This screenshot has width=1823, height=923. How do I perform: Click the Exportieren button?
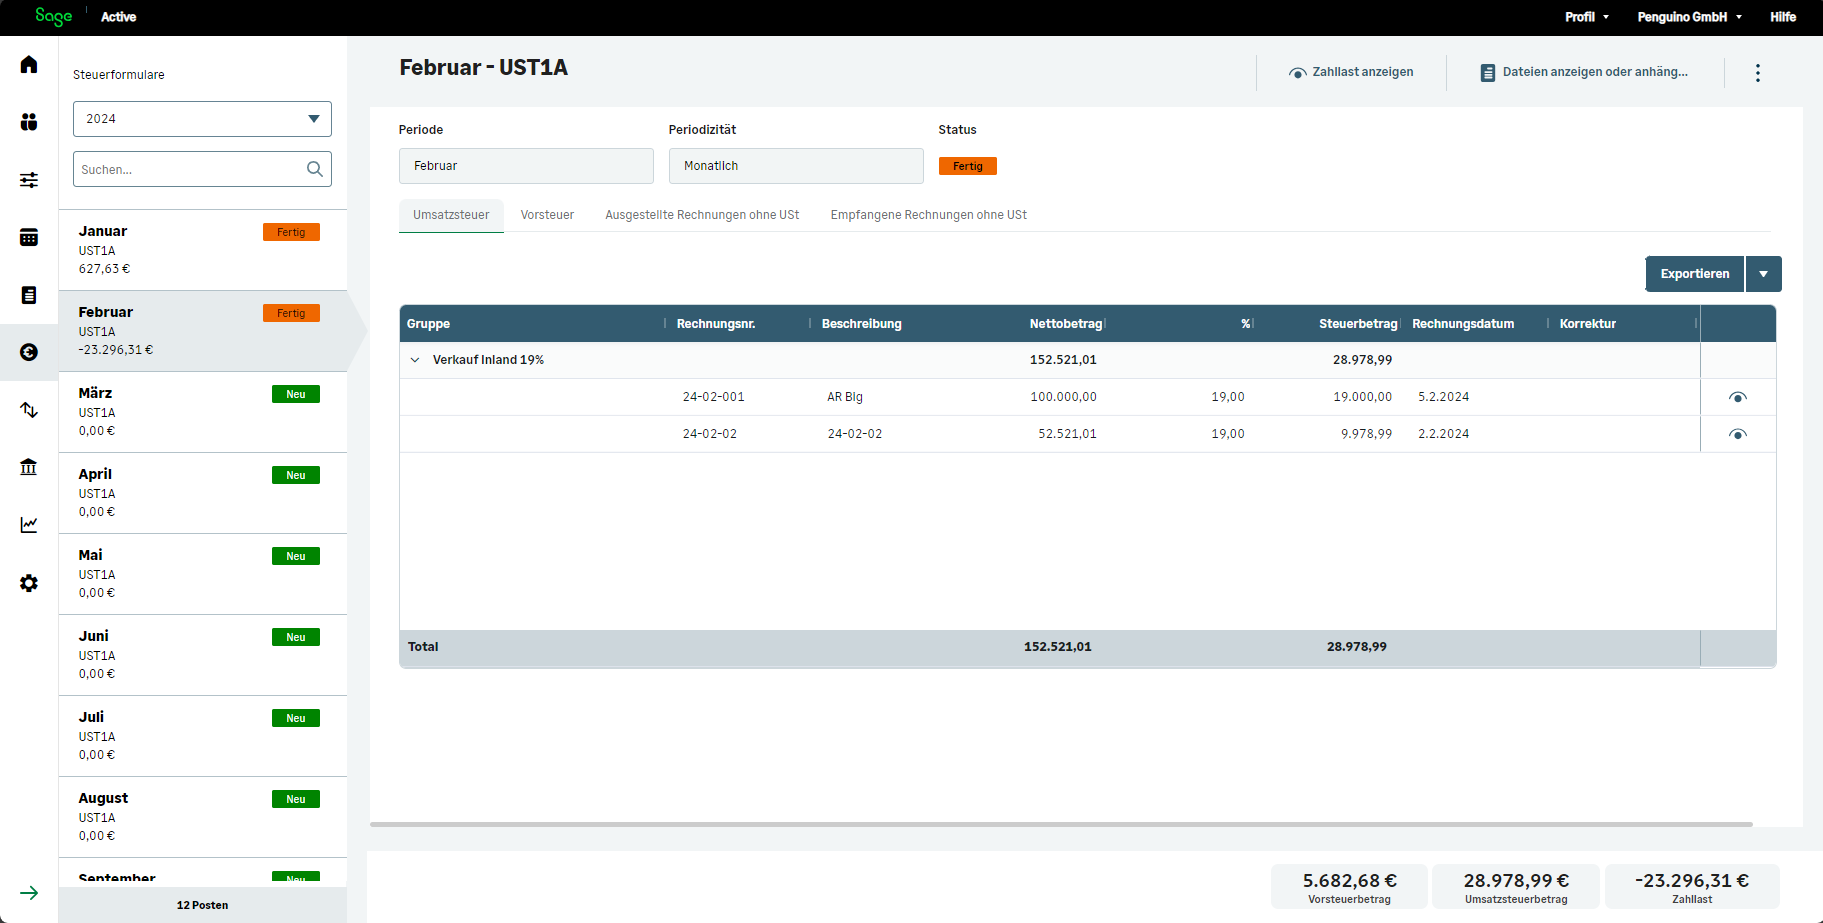coord(1694,274)
